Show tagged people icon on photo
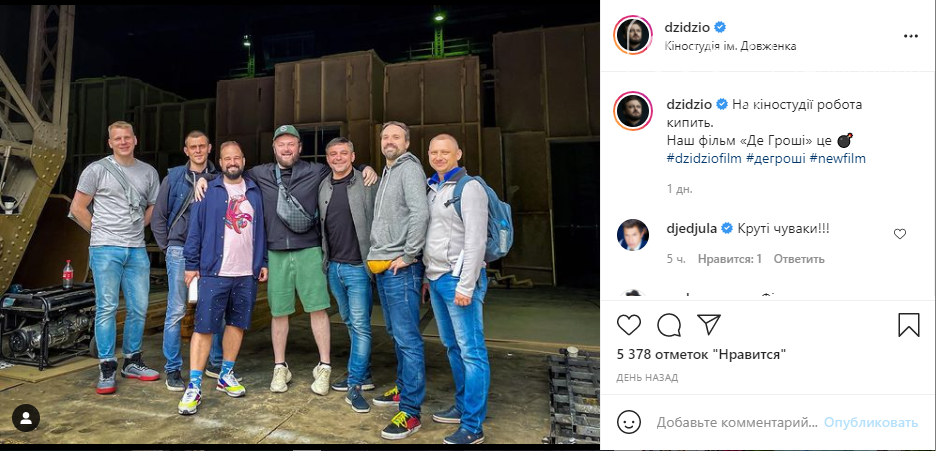This screenshot has width=936, height=451. tap(26, 418)
